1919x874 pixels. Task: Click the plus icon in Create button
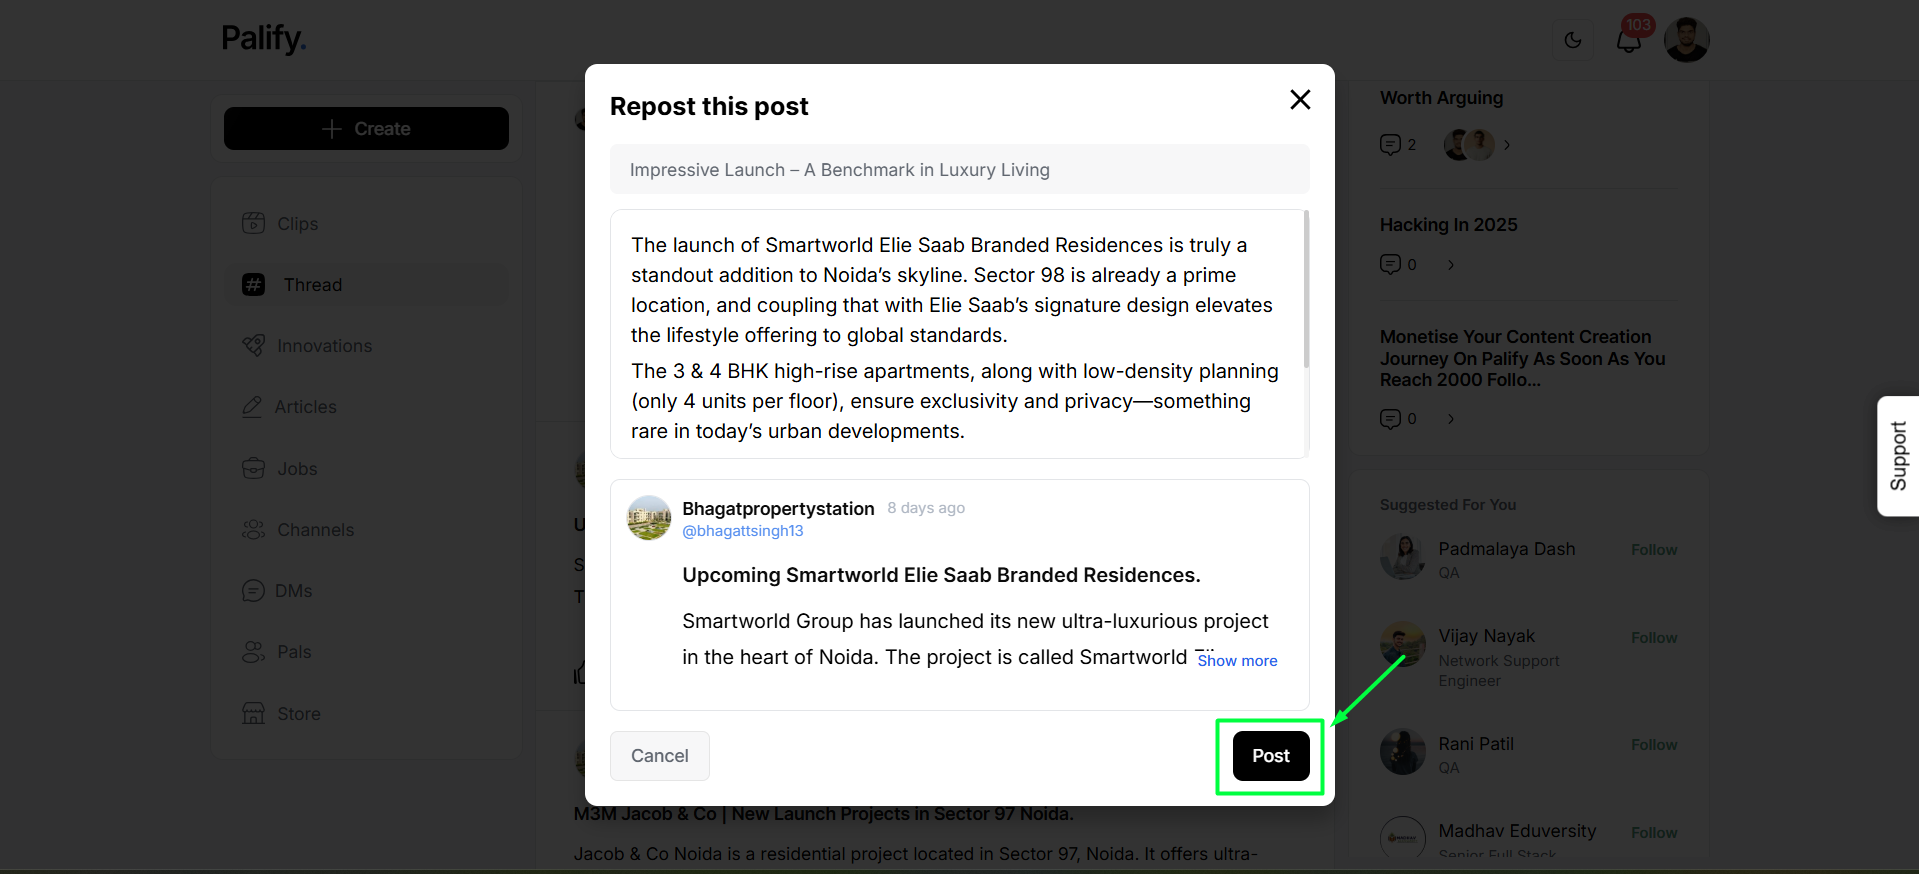[x=332, y=129]
